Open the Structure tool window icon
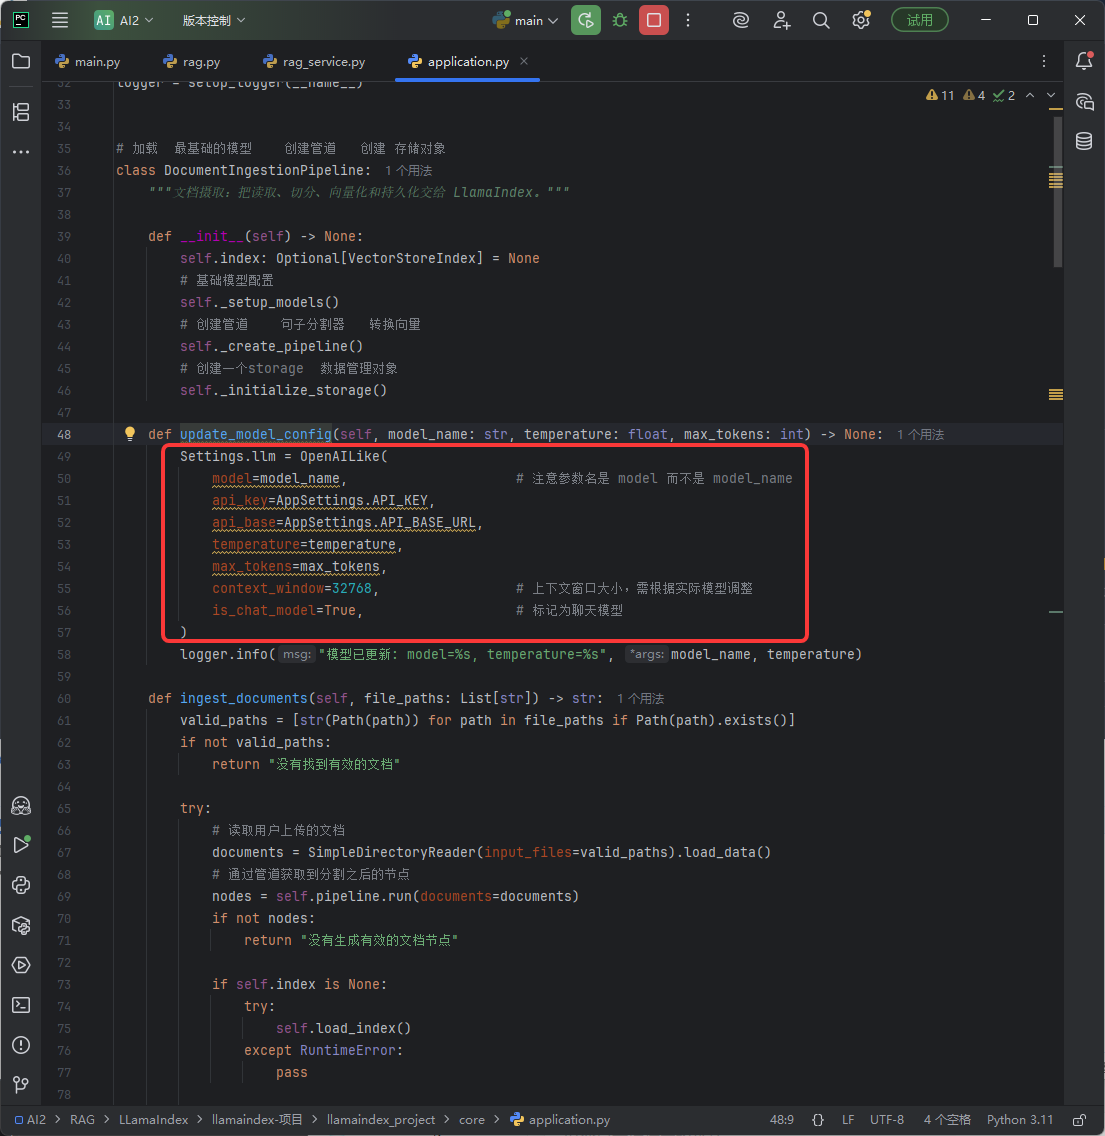1105x1136 pixels. click(21, 112)
